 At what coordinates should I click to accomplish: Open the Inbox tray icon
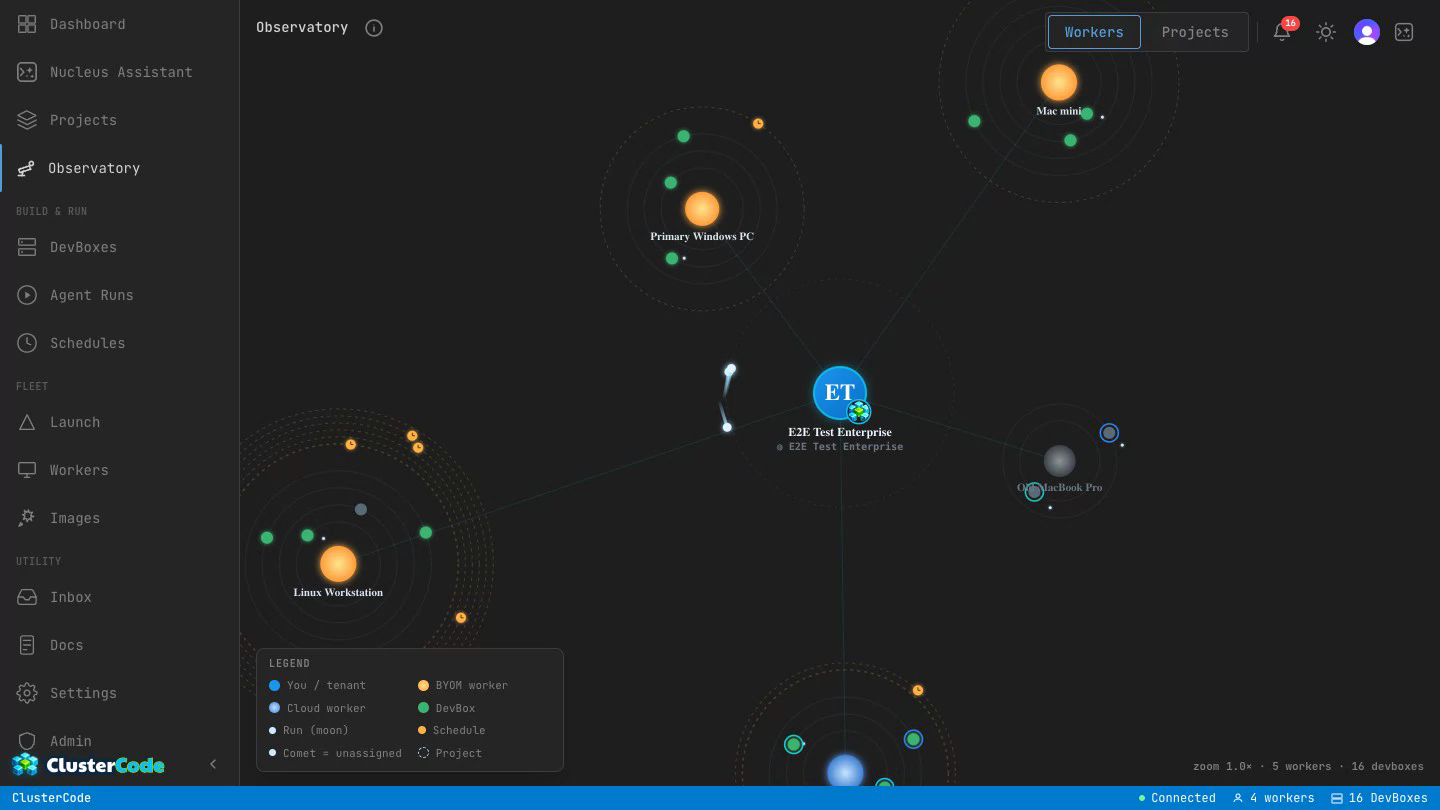[27, 597]
